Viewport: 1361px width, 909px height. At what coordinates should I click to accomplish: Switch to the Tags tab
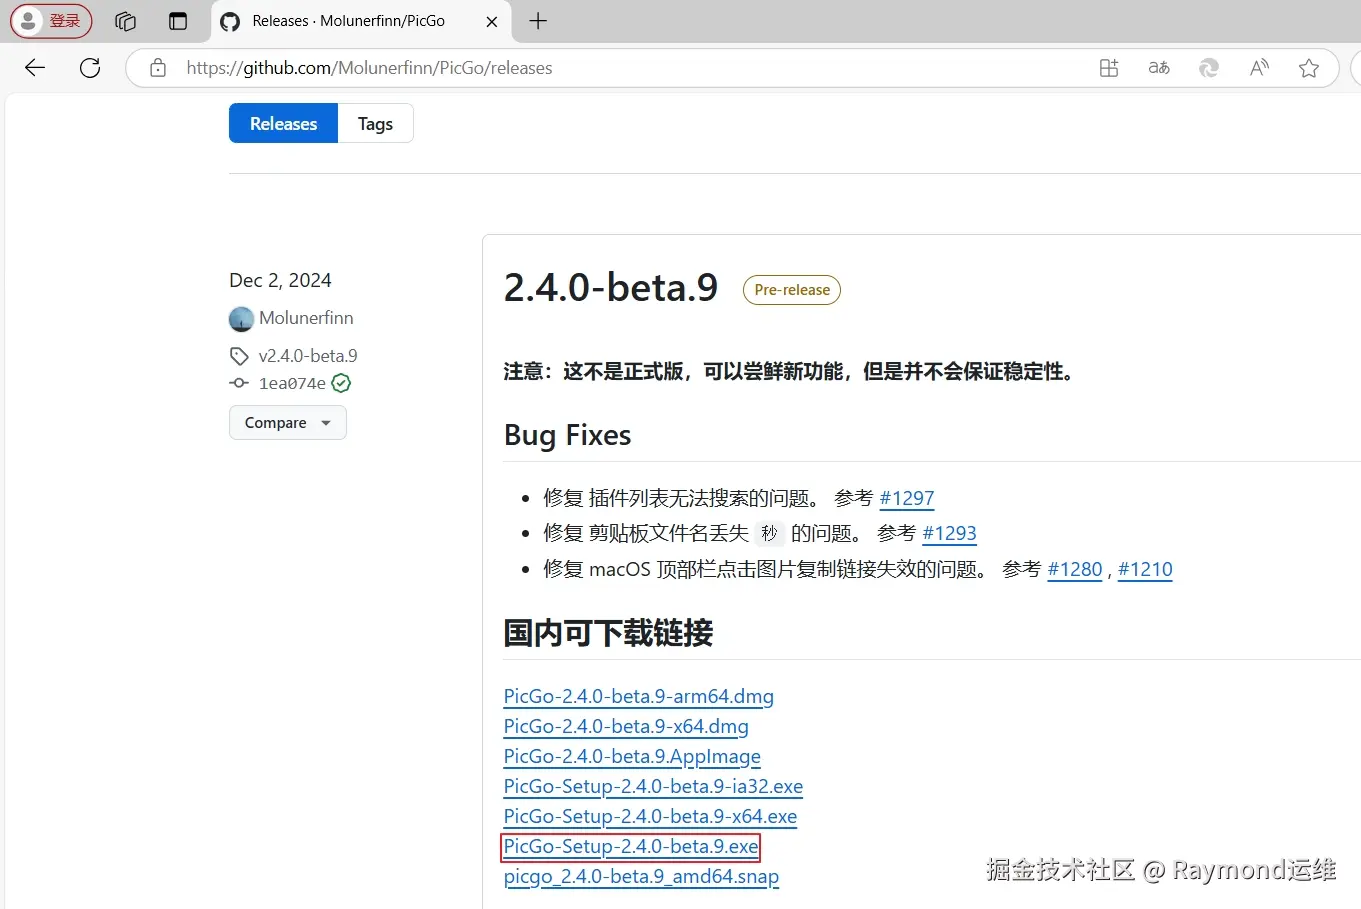click(x=375, y=124)
